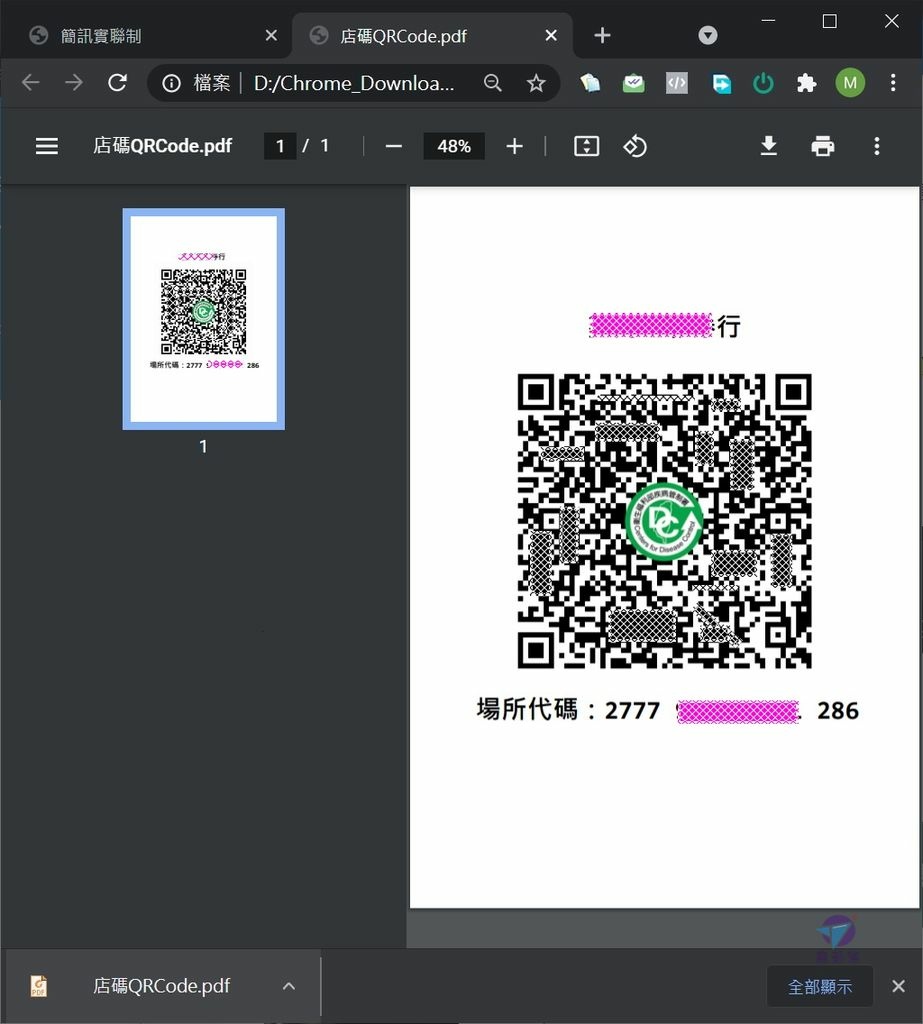
Task: Click the 48% zoom level field
Action: [454, 146]
